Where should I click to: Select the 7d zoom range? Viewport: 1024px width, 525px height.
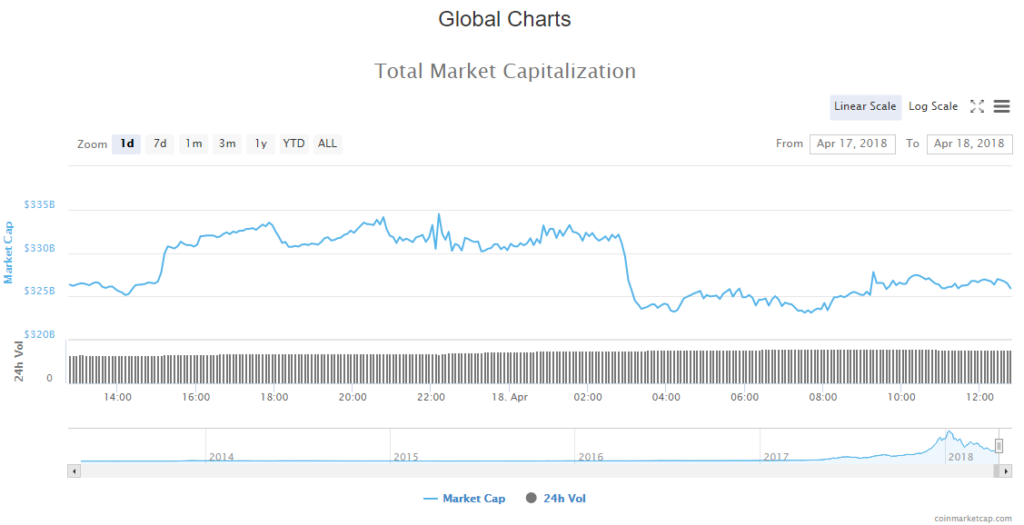(159, 144)
